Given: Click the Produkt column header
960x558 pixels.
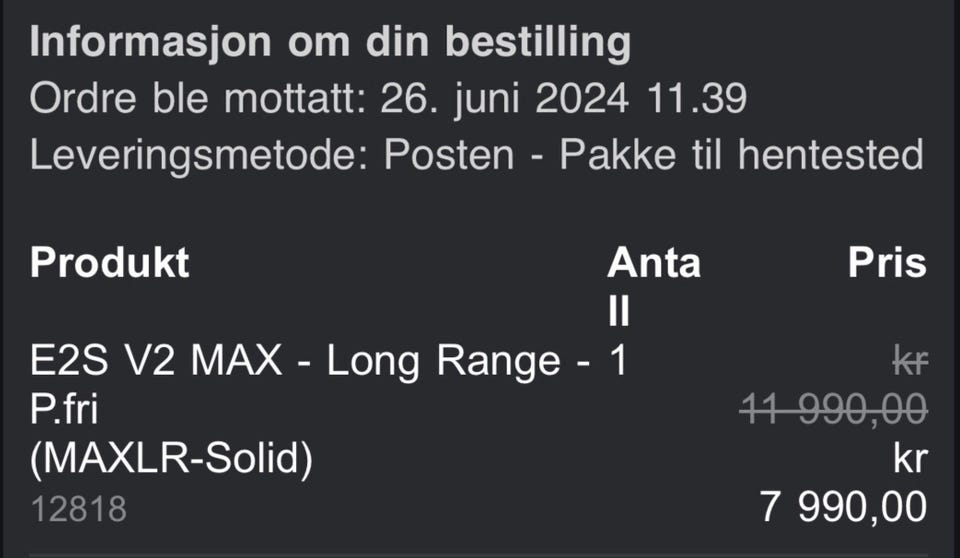Looking at the screenshot, I should [110, 263].
